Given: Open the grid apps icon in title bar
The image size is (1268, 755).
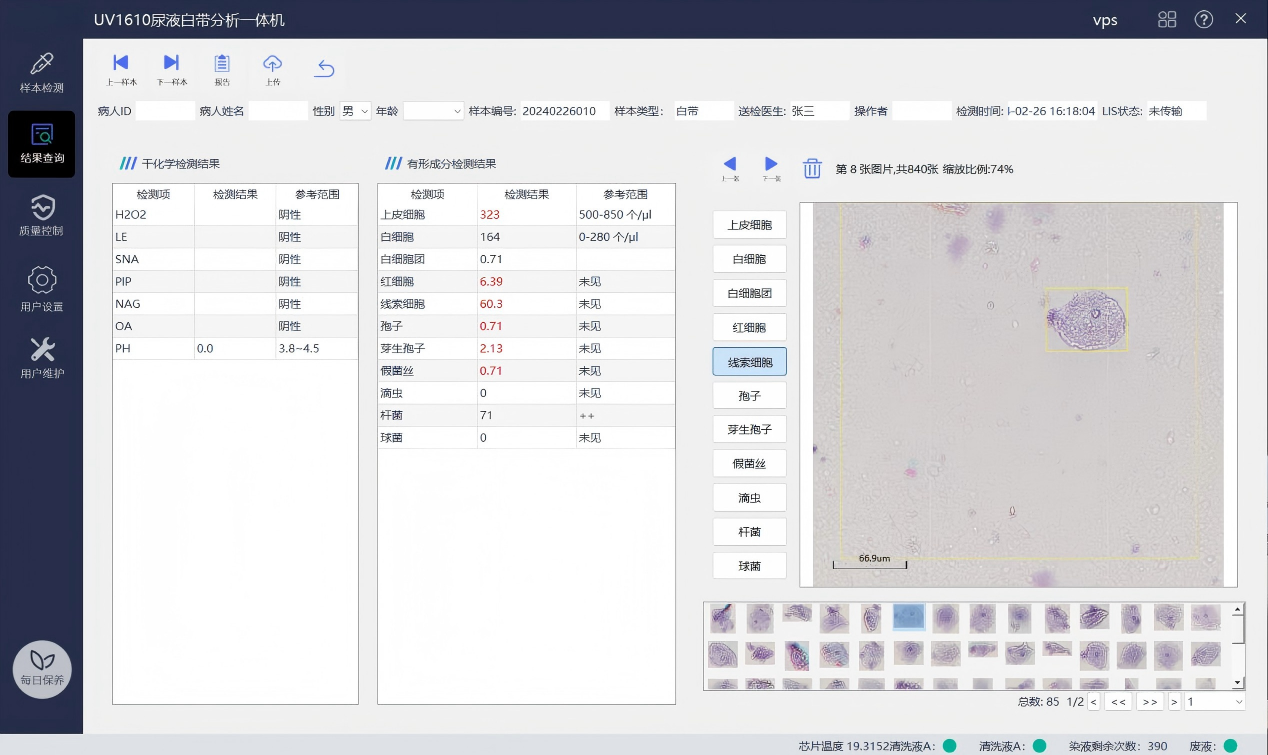Looking at the screenshot, I should point(1167,20).
